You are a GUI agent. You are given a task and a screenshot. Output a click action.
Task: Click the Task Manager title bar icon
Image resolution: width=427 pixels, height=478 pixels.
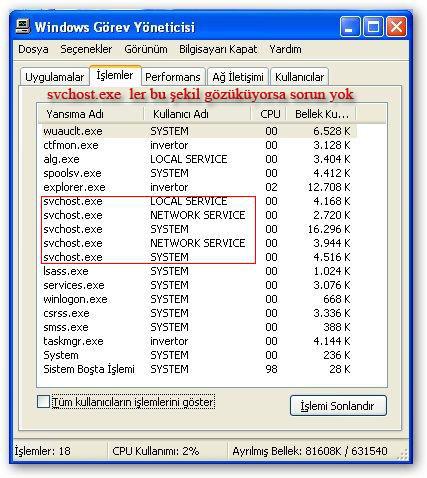(x=23, y=26)
